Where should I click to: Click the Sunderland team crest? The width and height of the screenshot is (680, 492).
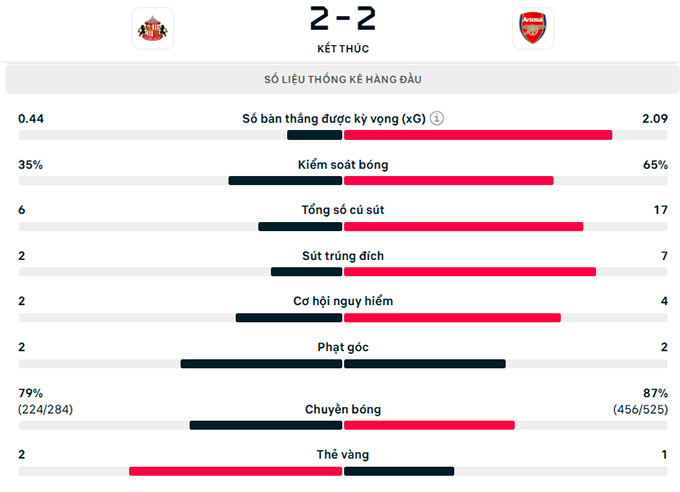(x=152, y=29)
